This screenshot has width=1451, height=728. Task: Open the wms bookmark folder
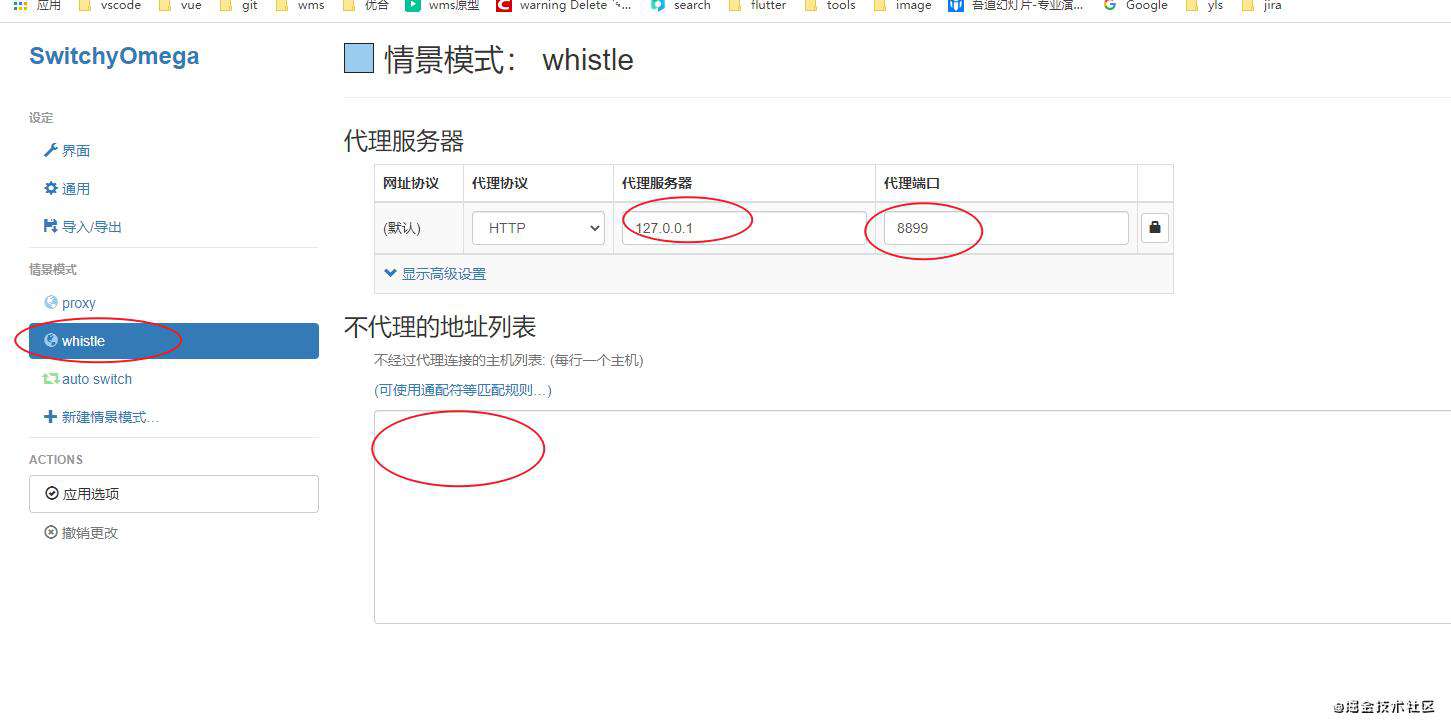[300, 5]
